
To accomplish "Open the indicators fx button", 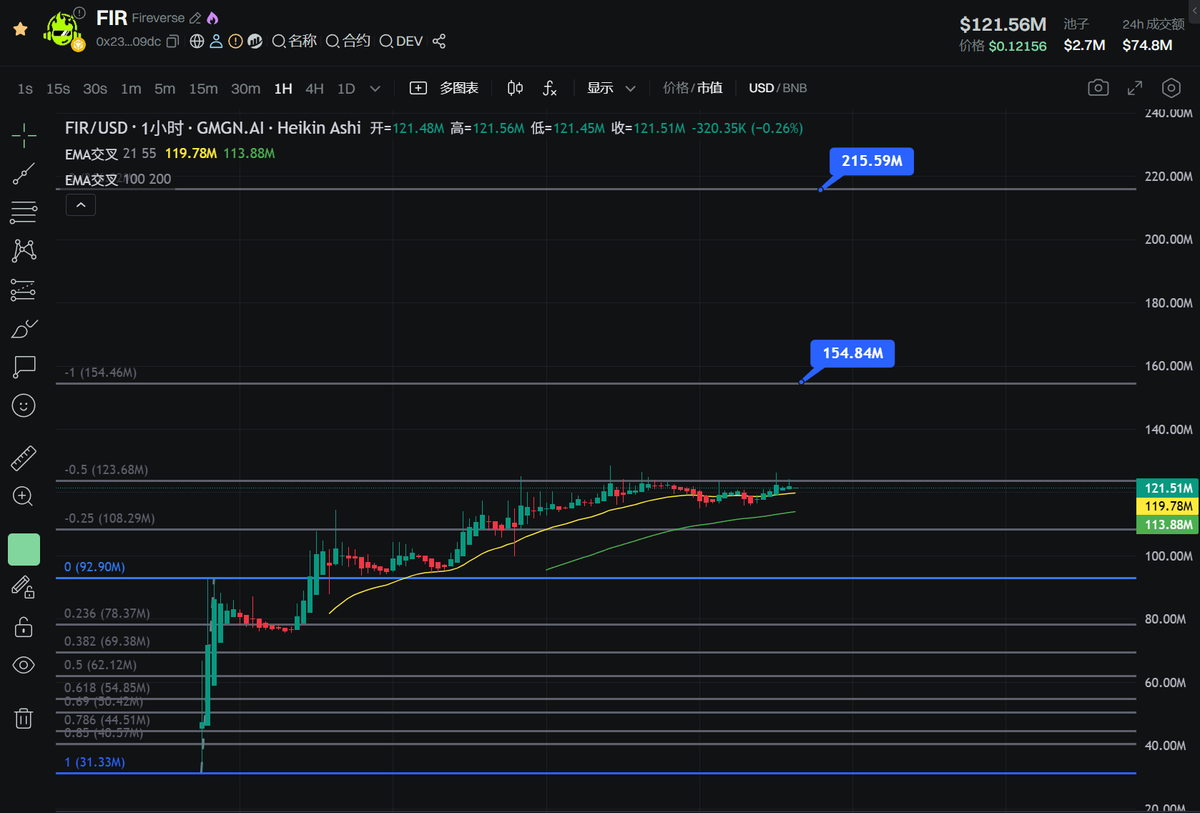I will click(550, 88).
